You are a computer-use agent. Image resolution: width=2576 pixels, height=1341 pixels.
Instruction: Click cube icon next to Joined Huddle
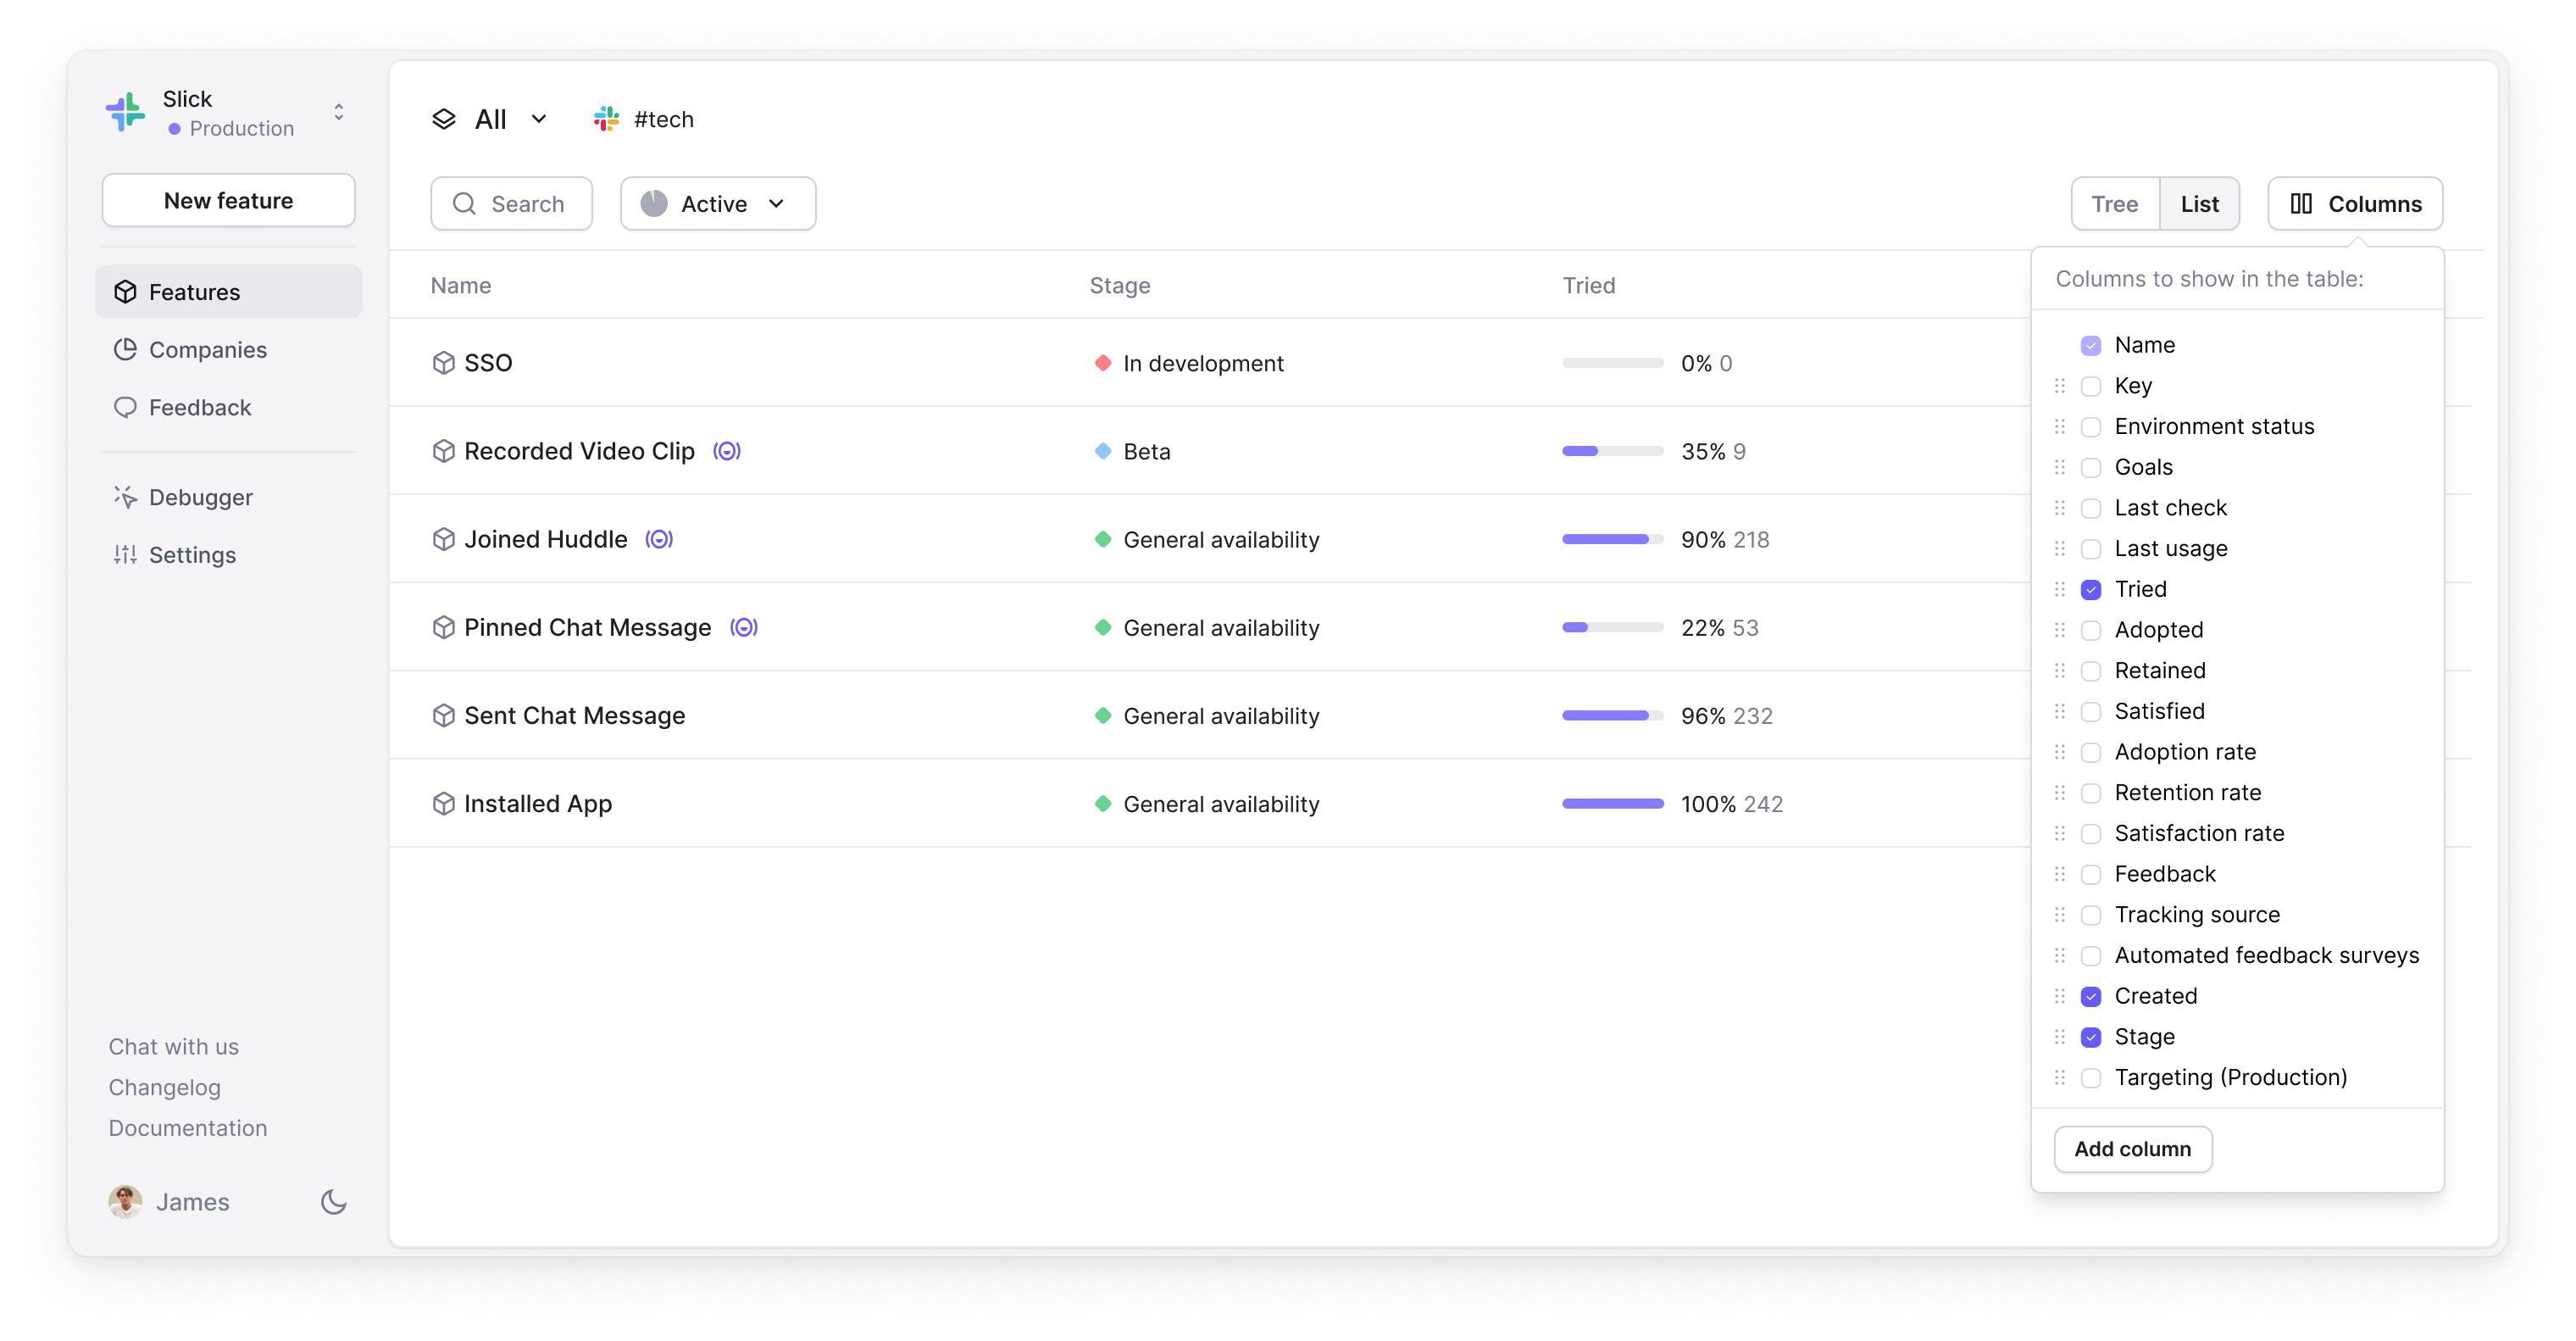pos(443,539)
